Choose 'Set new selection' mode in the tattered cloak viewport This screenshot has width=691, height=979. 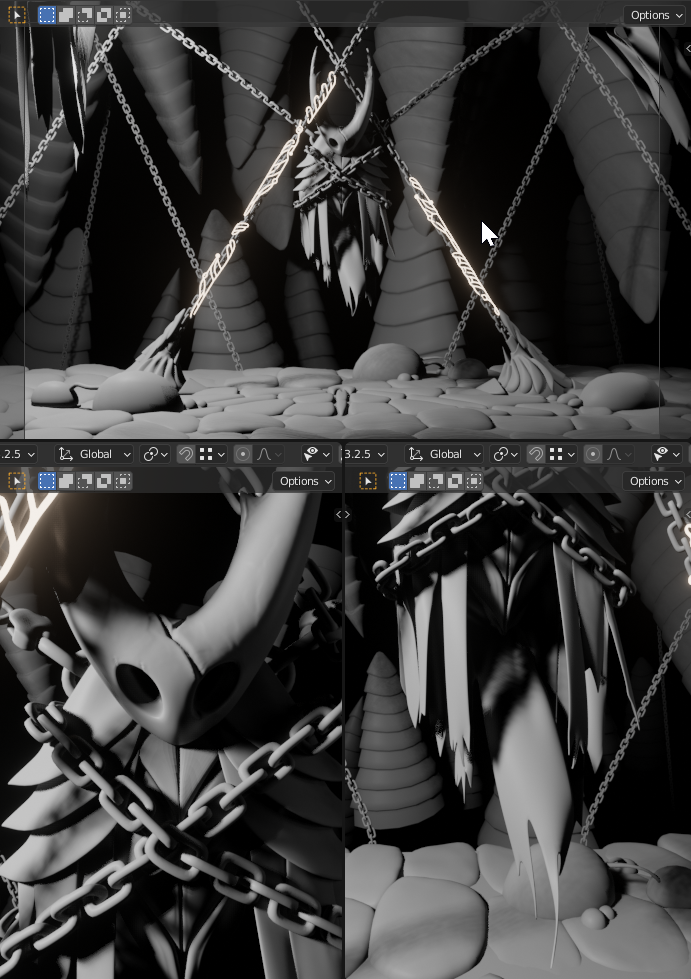398,481
